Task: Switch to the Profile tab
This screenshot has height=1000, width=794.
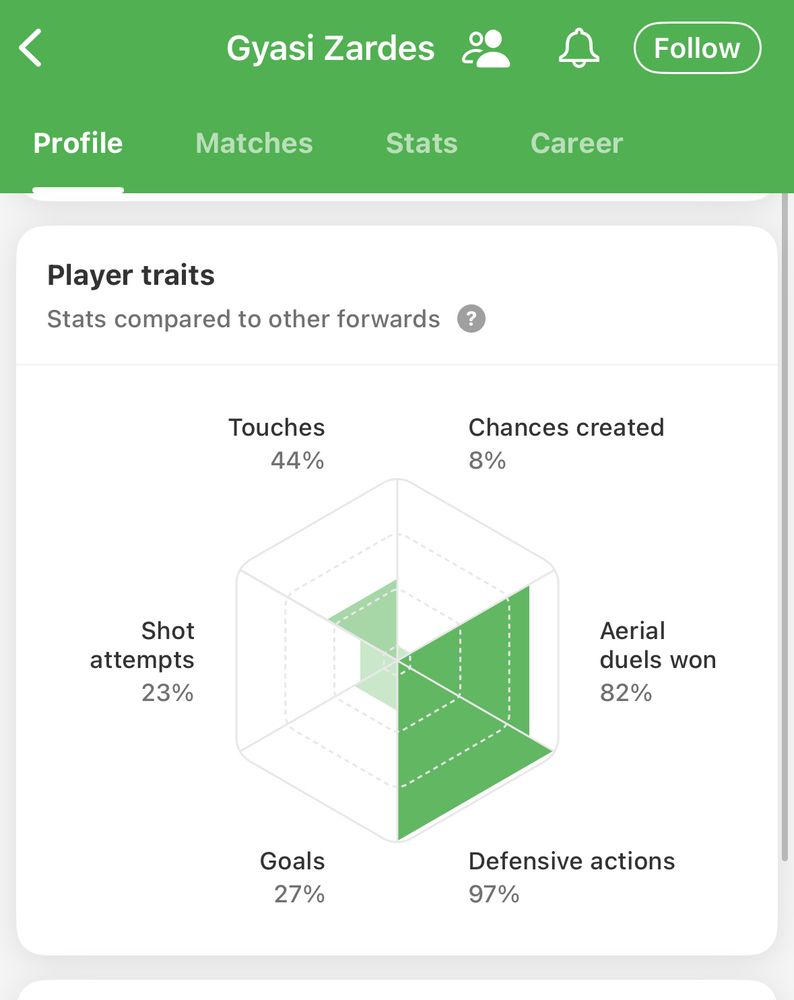Action: click(x=78, y=143)
